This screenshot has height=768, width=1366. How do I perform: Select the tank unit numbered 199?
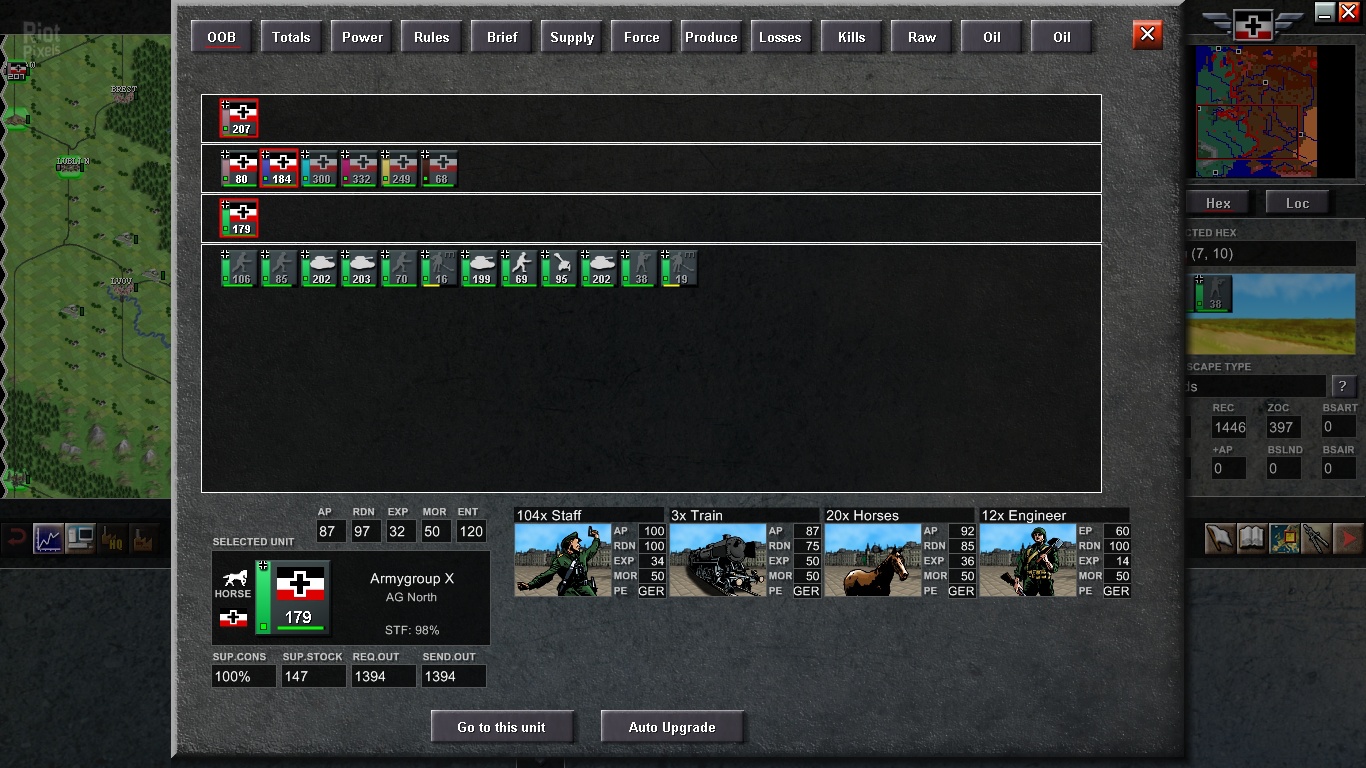point(480,268)
